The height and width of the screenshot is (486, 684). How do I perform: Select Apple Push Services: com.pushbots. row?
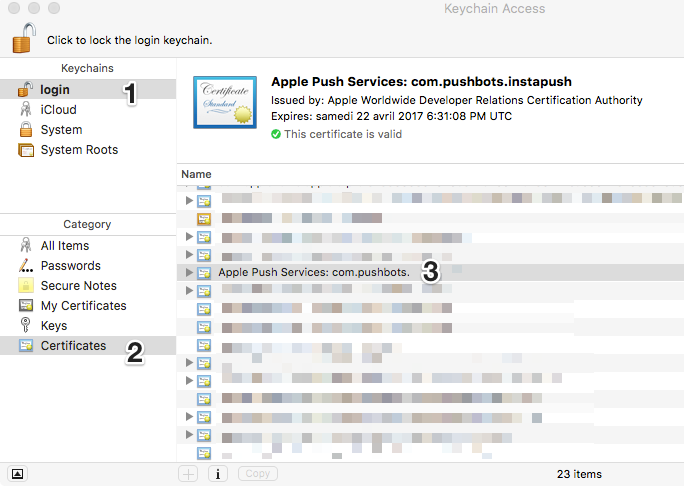pyautogui.click(x=430, y=272)
